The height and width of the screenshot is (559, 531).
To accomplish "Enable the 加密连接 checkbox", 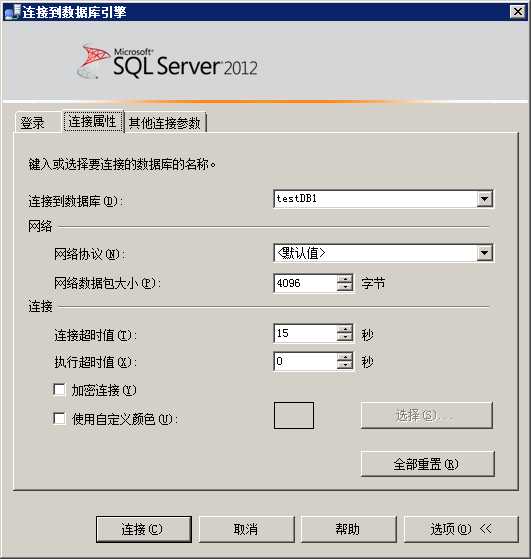I will (59, 390).
